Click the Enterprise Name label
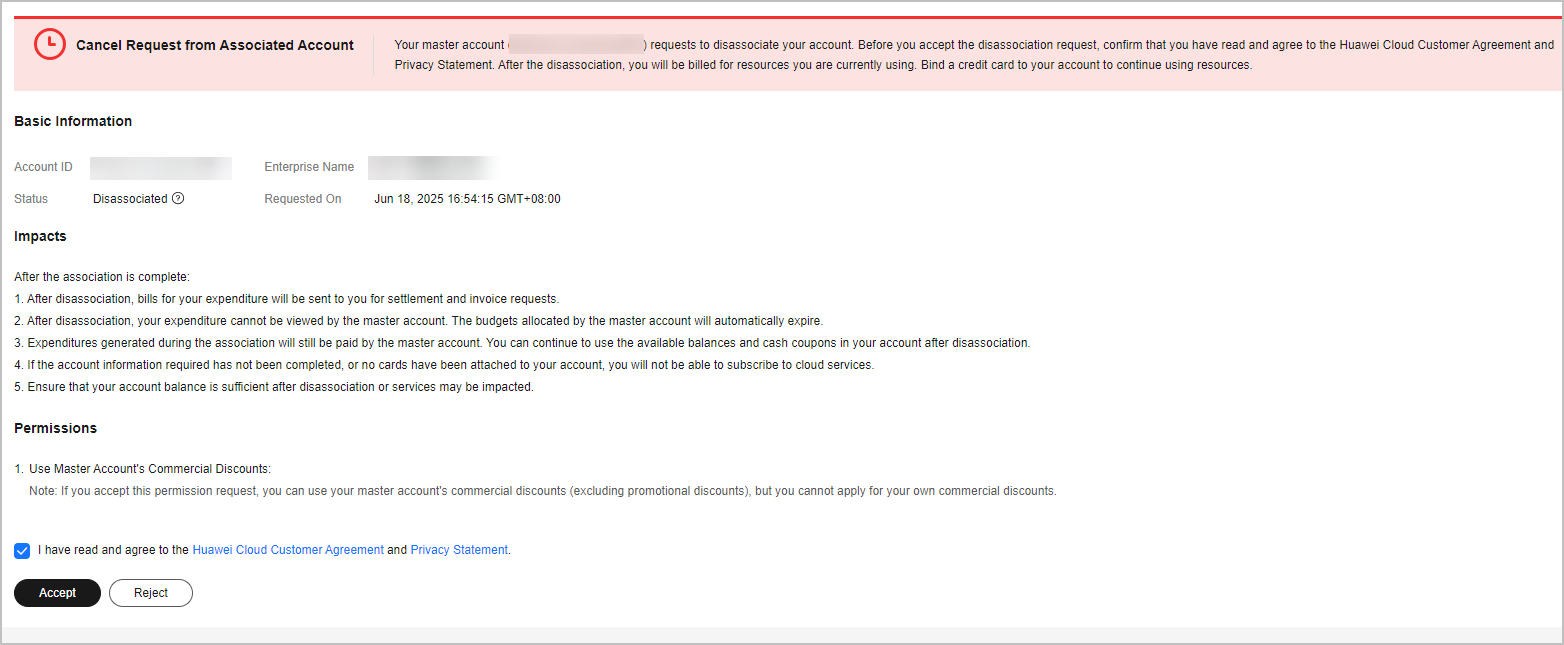The height and width of the screenshot is (645, 1564). (309, 167)
